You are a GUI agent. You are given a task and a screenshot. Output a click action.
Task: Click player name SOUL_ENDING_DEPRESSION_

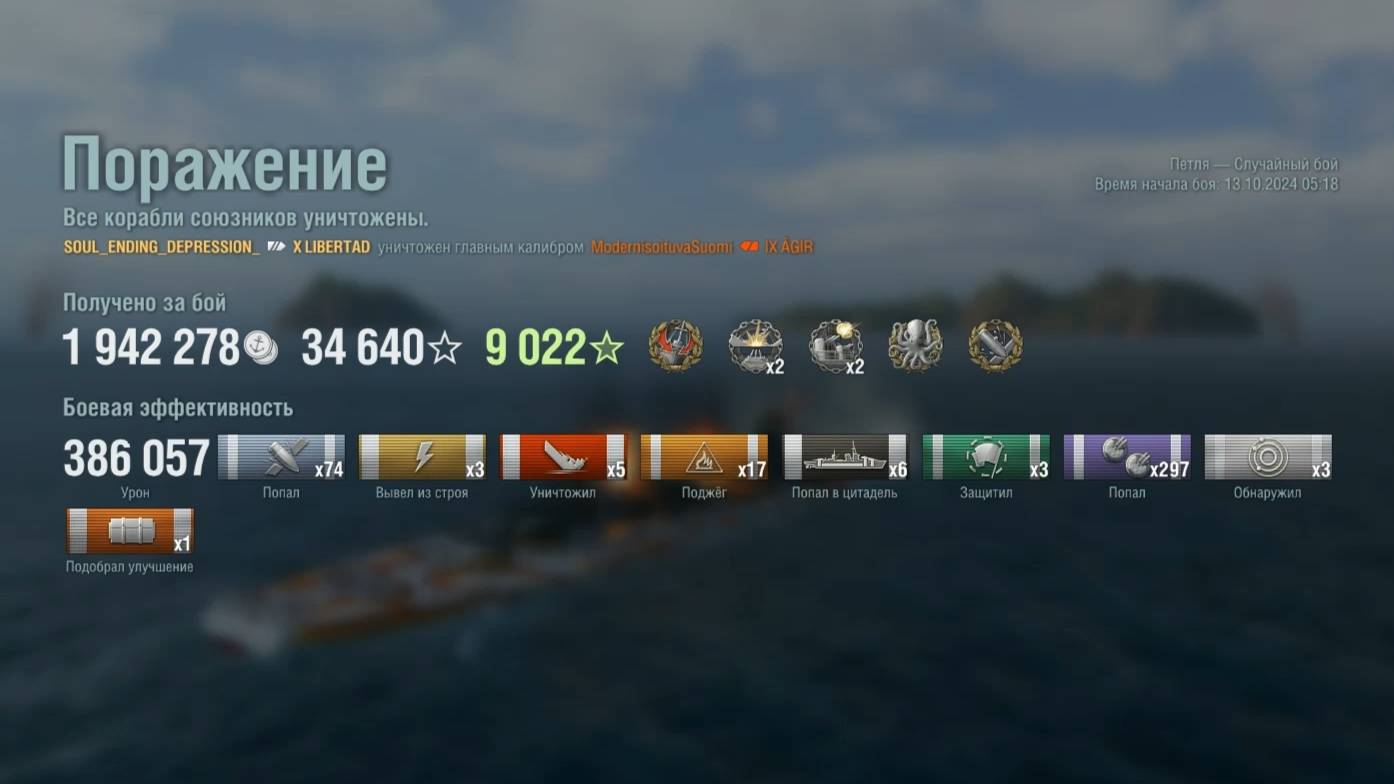click(x=161, y=247)
